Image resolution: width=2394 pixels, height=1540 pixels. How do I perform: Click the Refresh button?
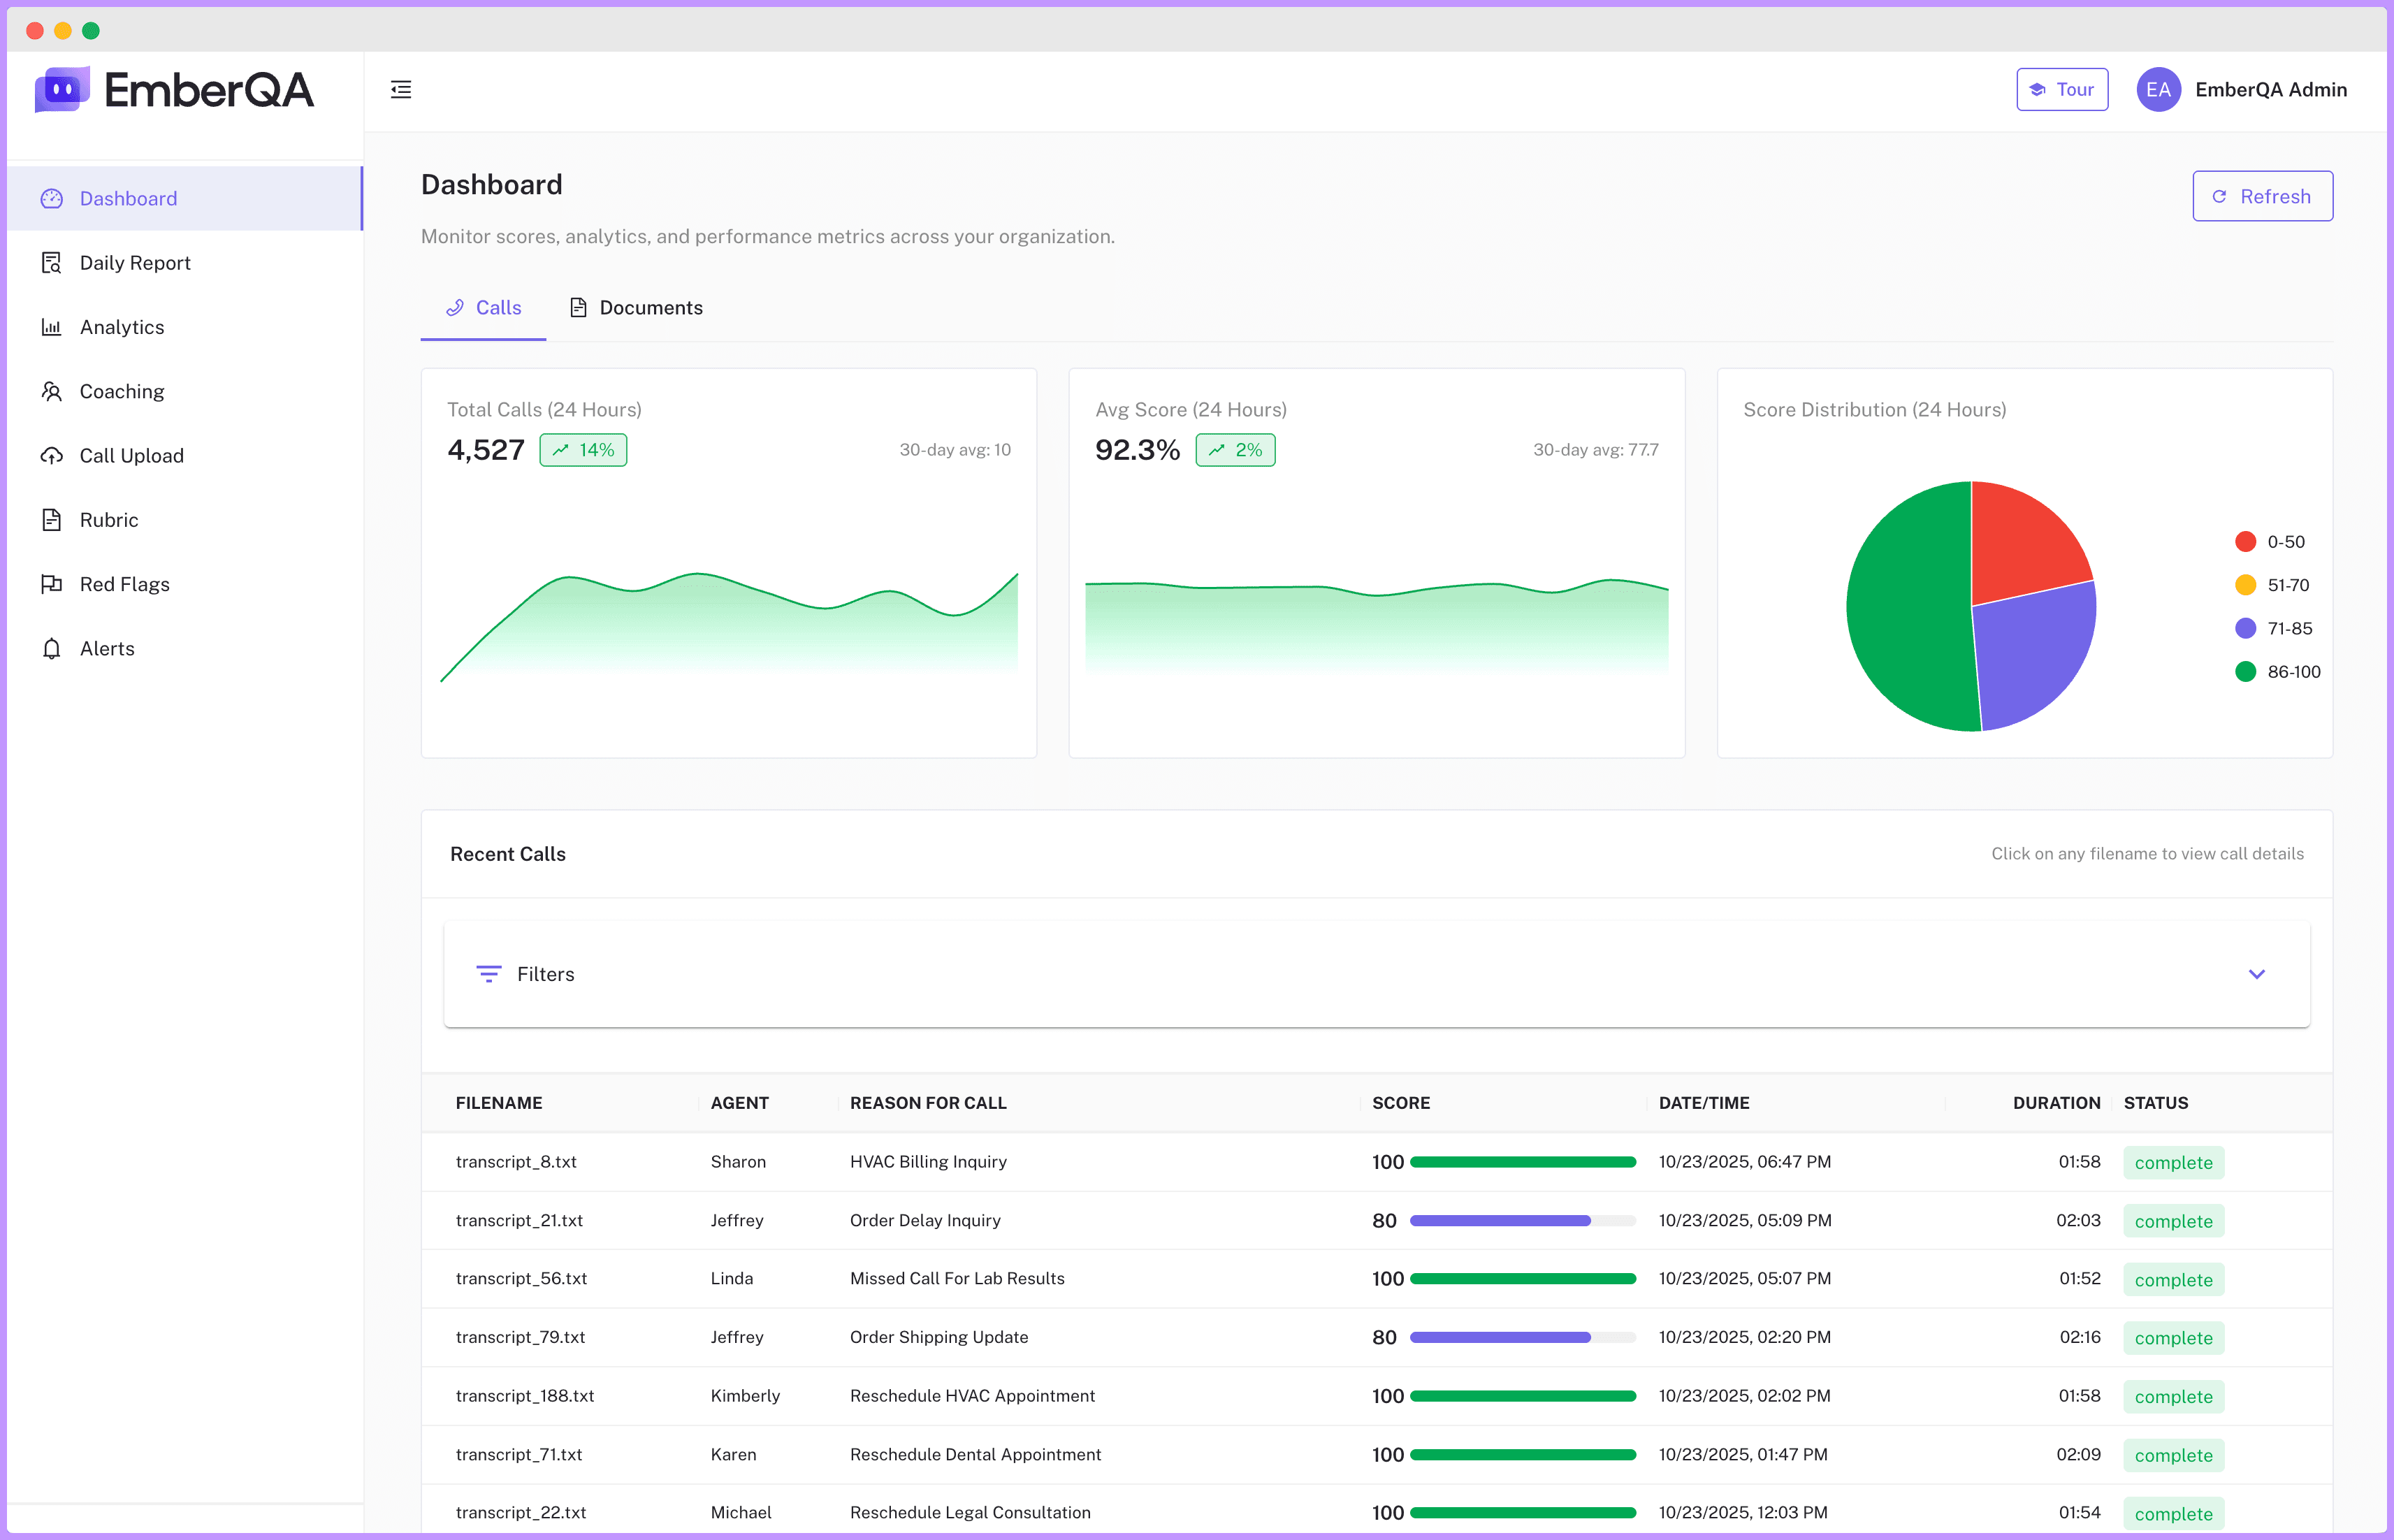[2262, 196]
